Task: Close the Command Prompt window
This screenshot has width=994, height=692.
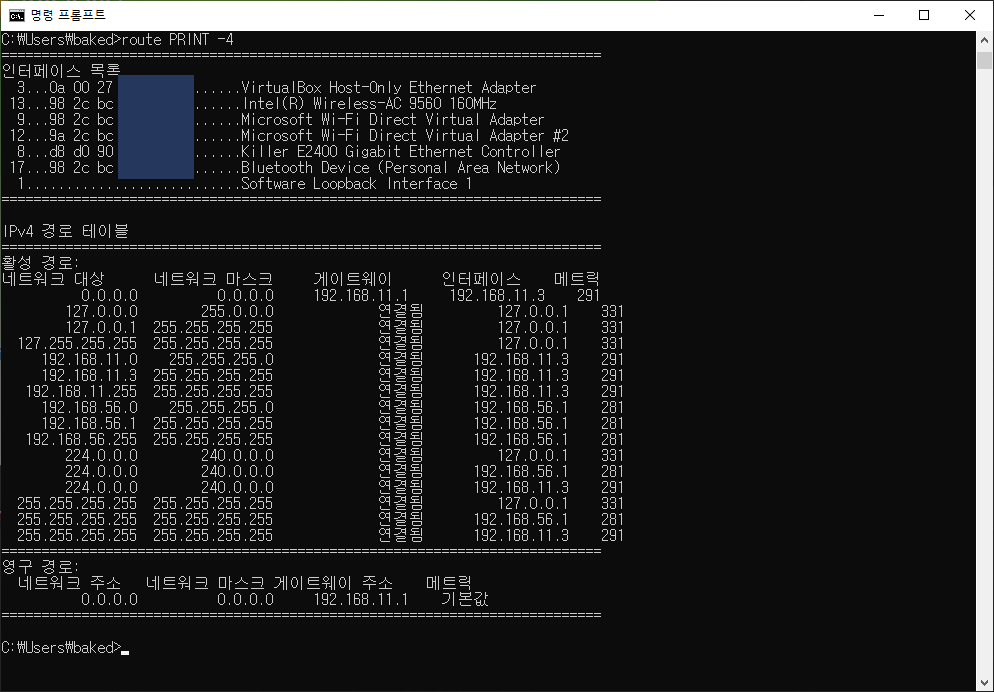Action: tap(970, 15)
